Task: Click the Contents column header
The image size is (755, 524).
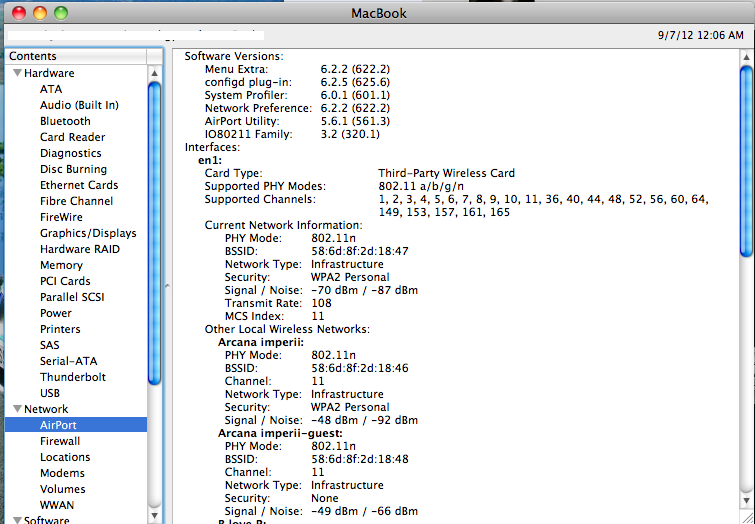Action: click(x=76, y=56)
